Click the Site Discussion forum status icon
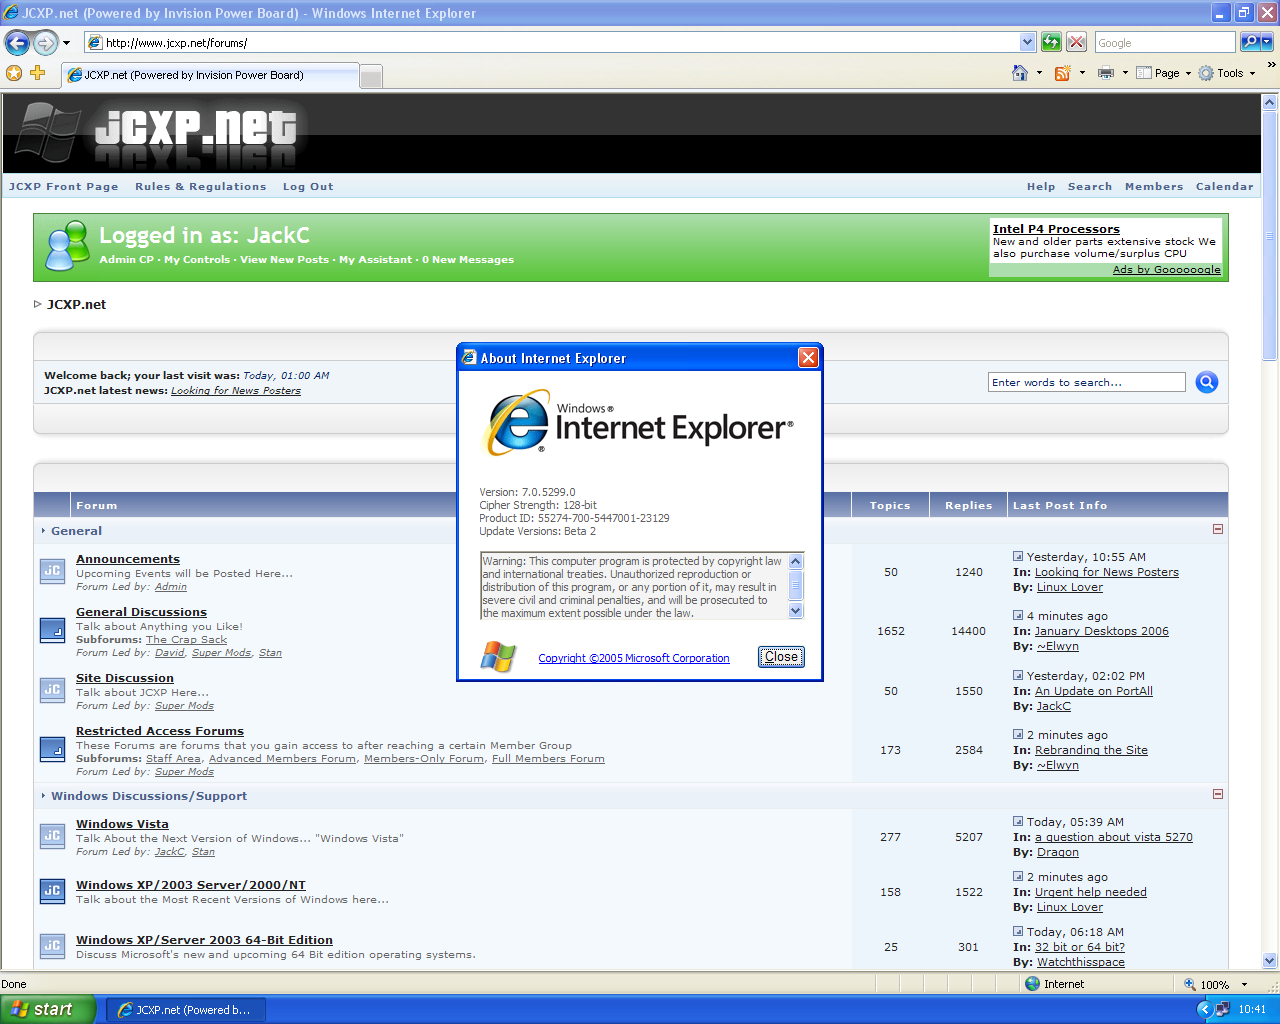The image size is (1280, 1024). point(52,690)
